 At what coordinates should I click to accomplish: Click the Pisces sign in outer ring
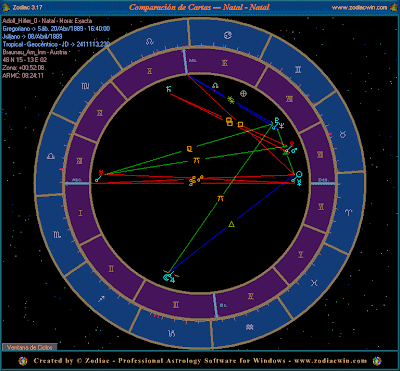point(314,283)
